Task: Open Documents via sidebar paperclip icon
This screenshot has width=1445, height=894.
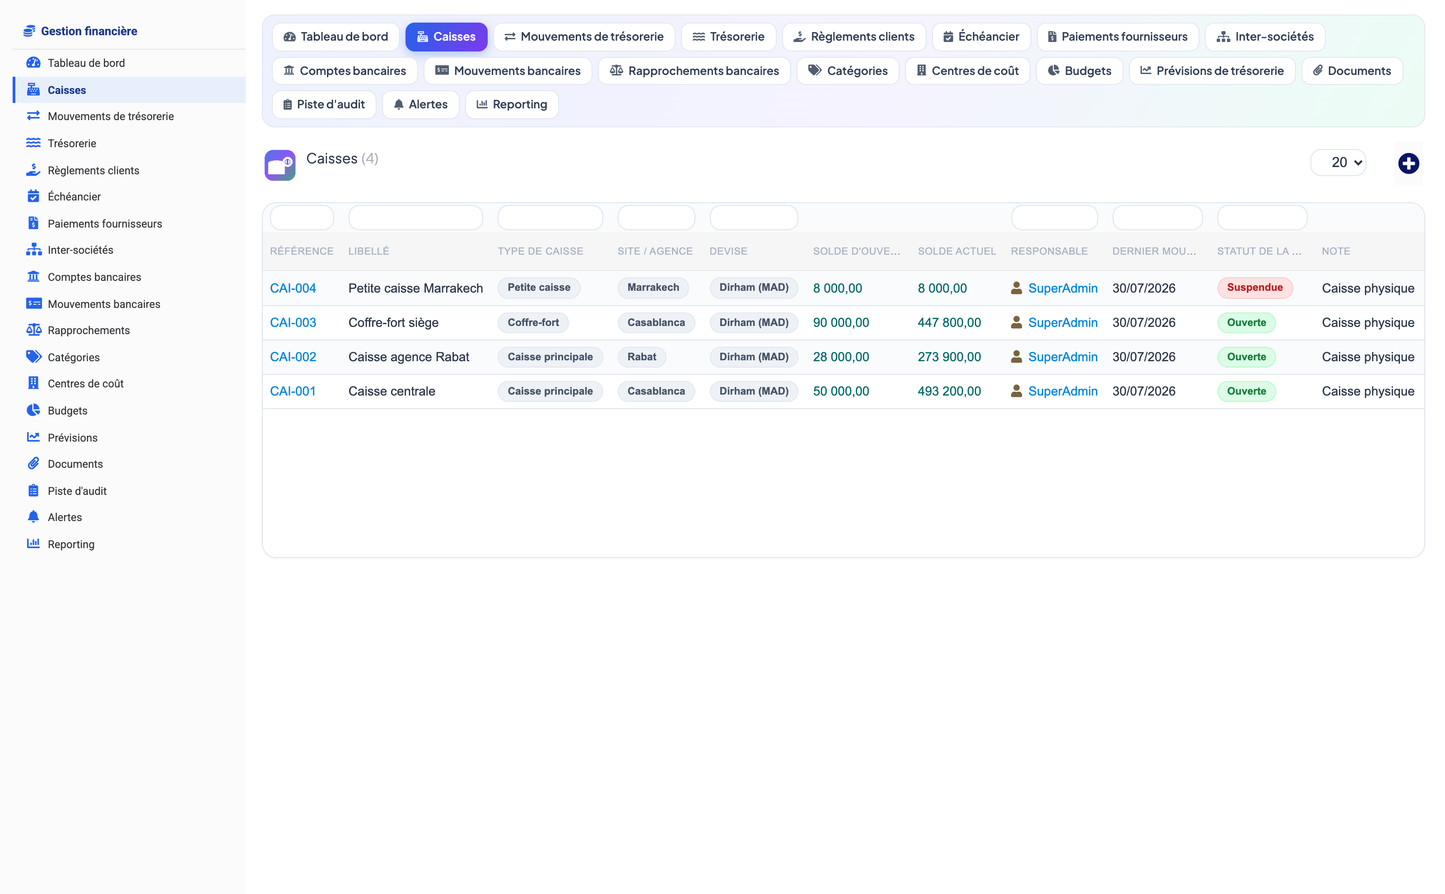Action: [33, 464]
